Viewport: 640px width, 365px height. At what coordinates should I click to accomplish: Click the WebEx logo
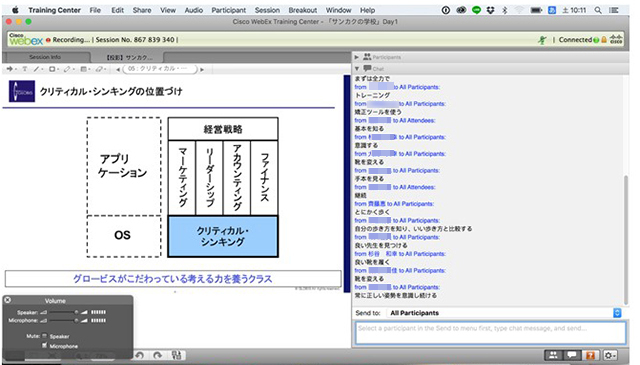pyautogui.click(x=26, y=40)
